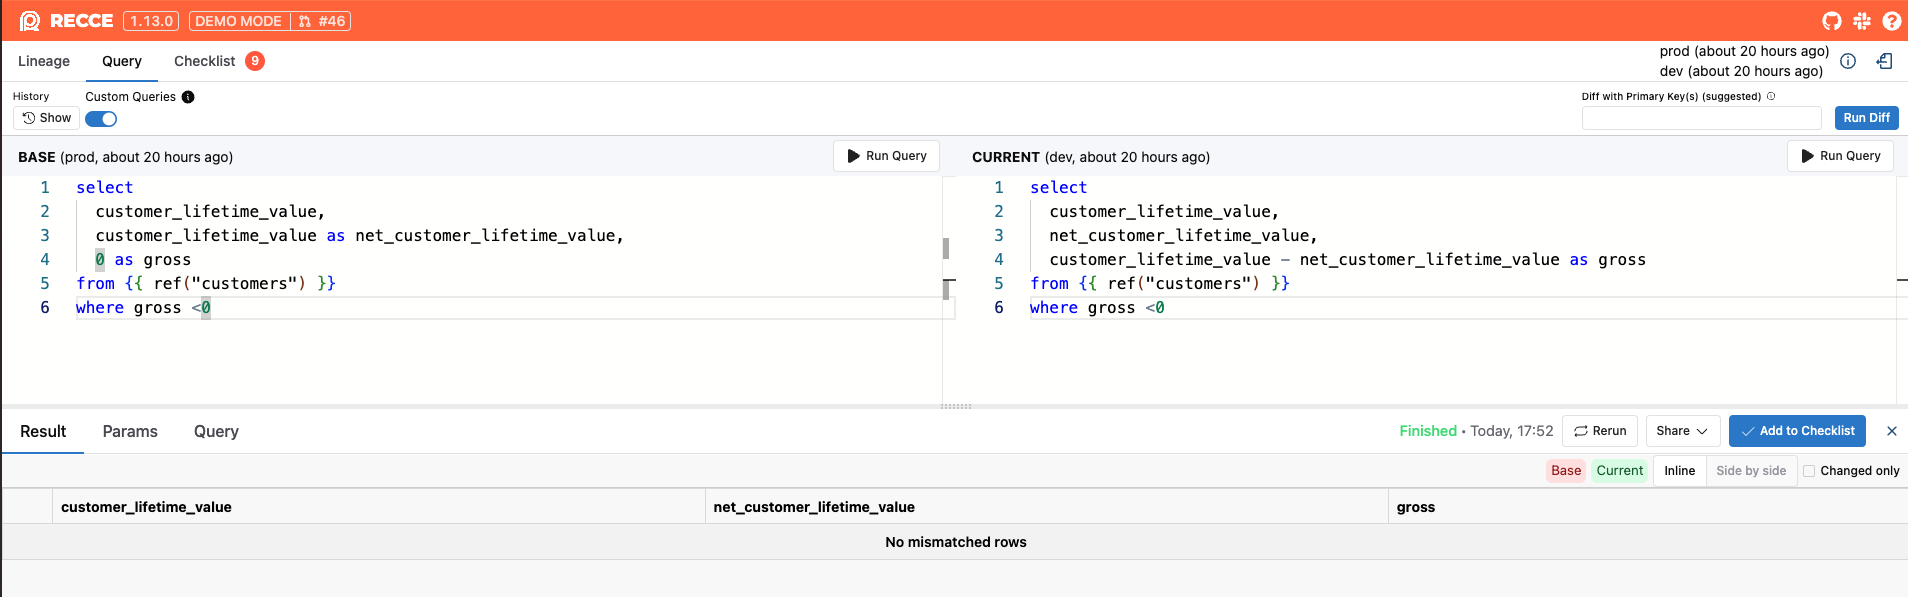Screen dimensions: 1908x597
Task: Click the Current legend label
Action: pyautogui.click(x=1619, y=471)
